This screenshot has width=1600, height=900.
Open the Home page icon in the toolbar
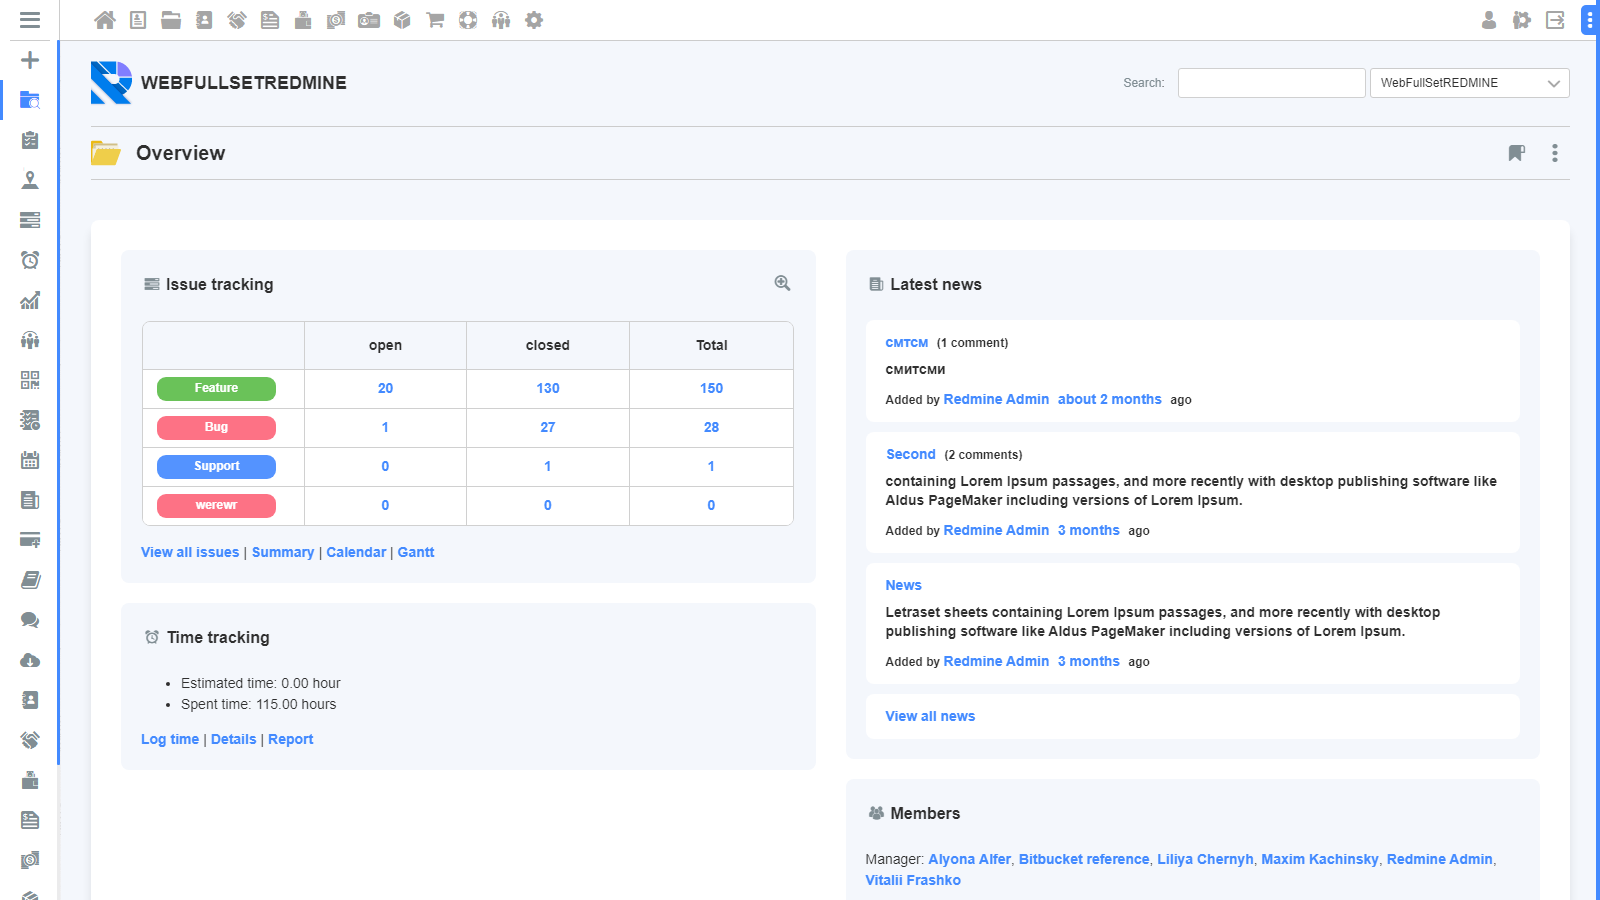[105, 19]
